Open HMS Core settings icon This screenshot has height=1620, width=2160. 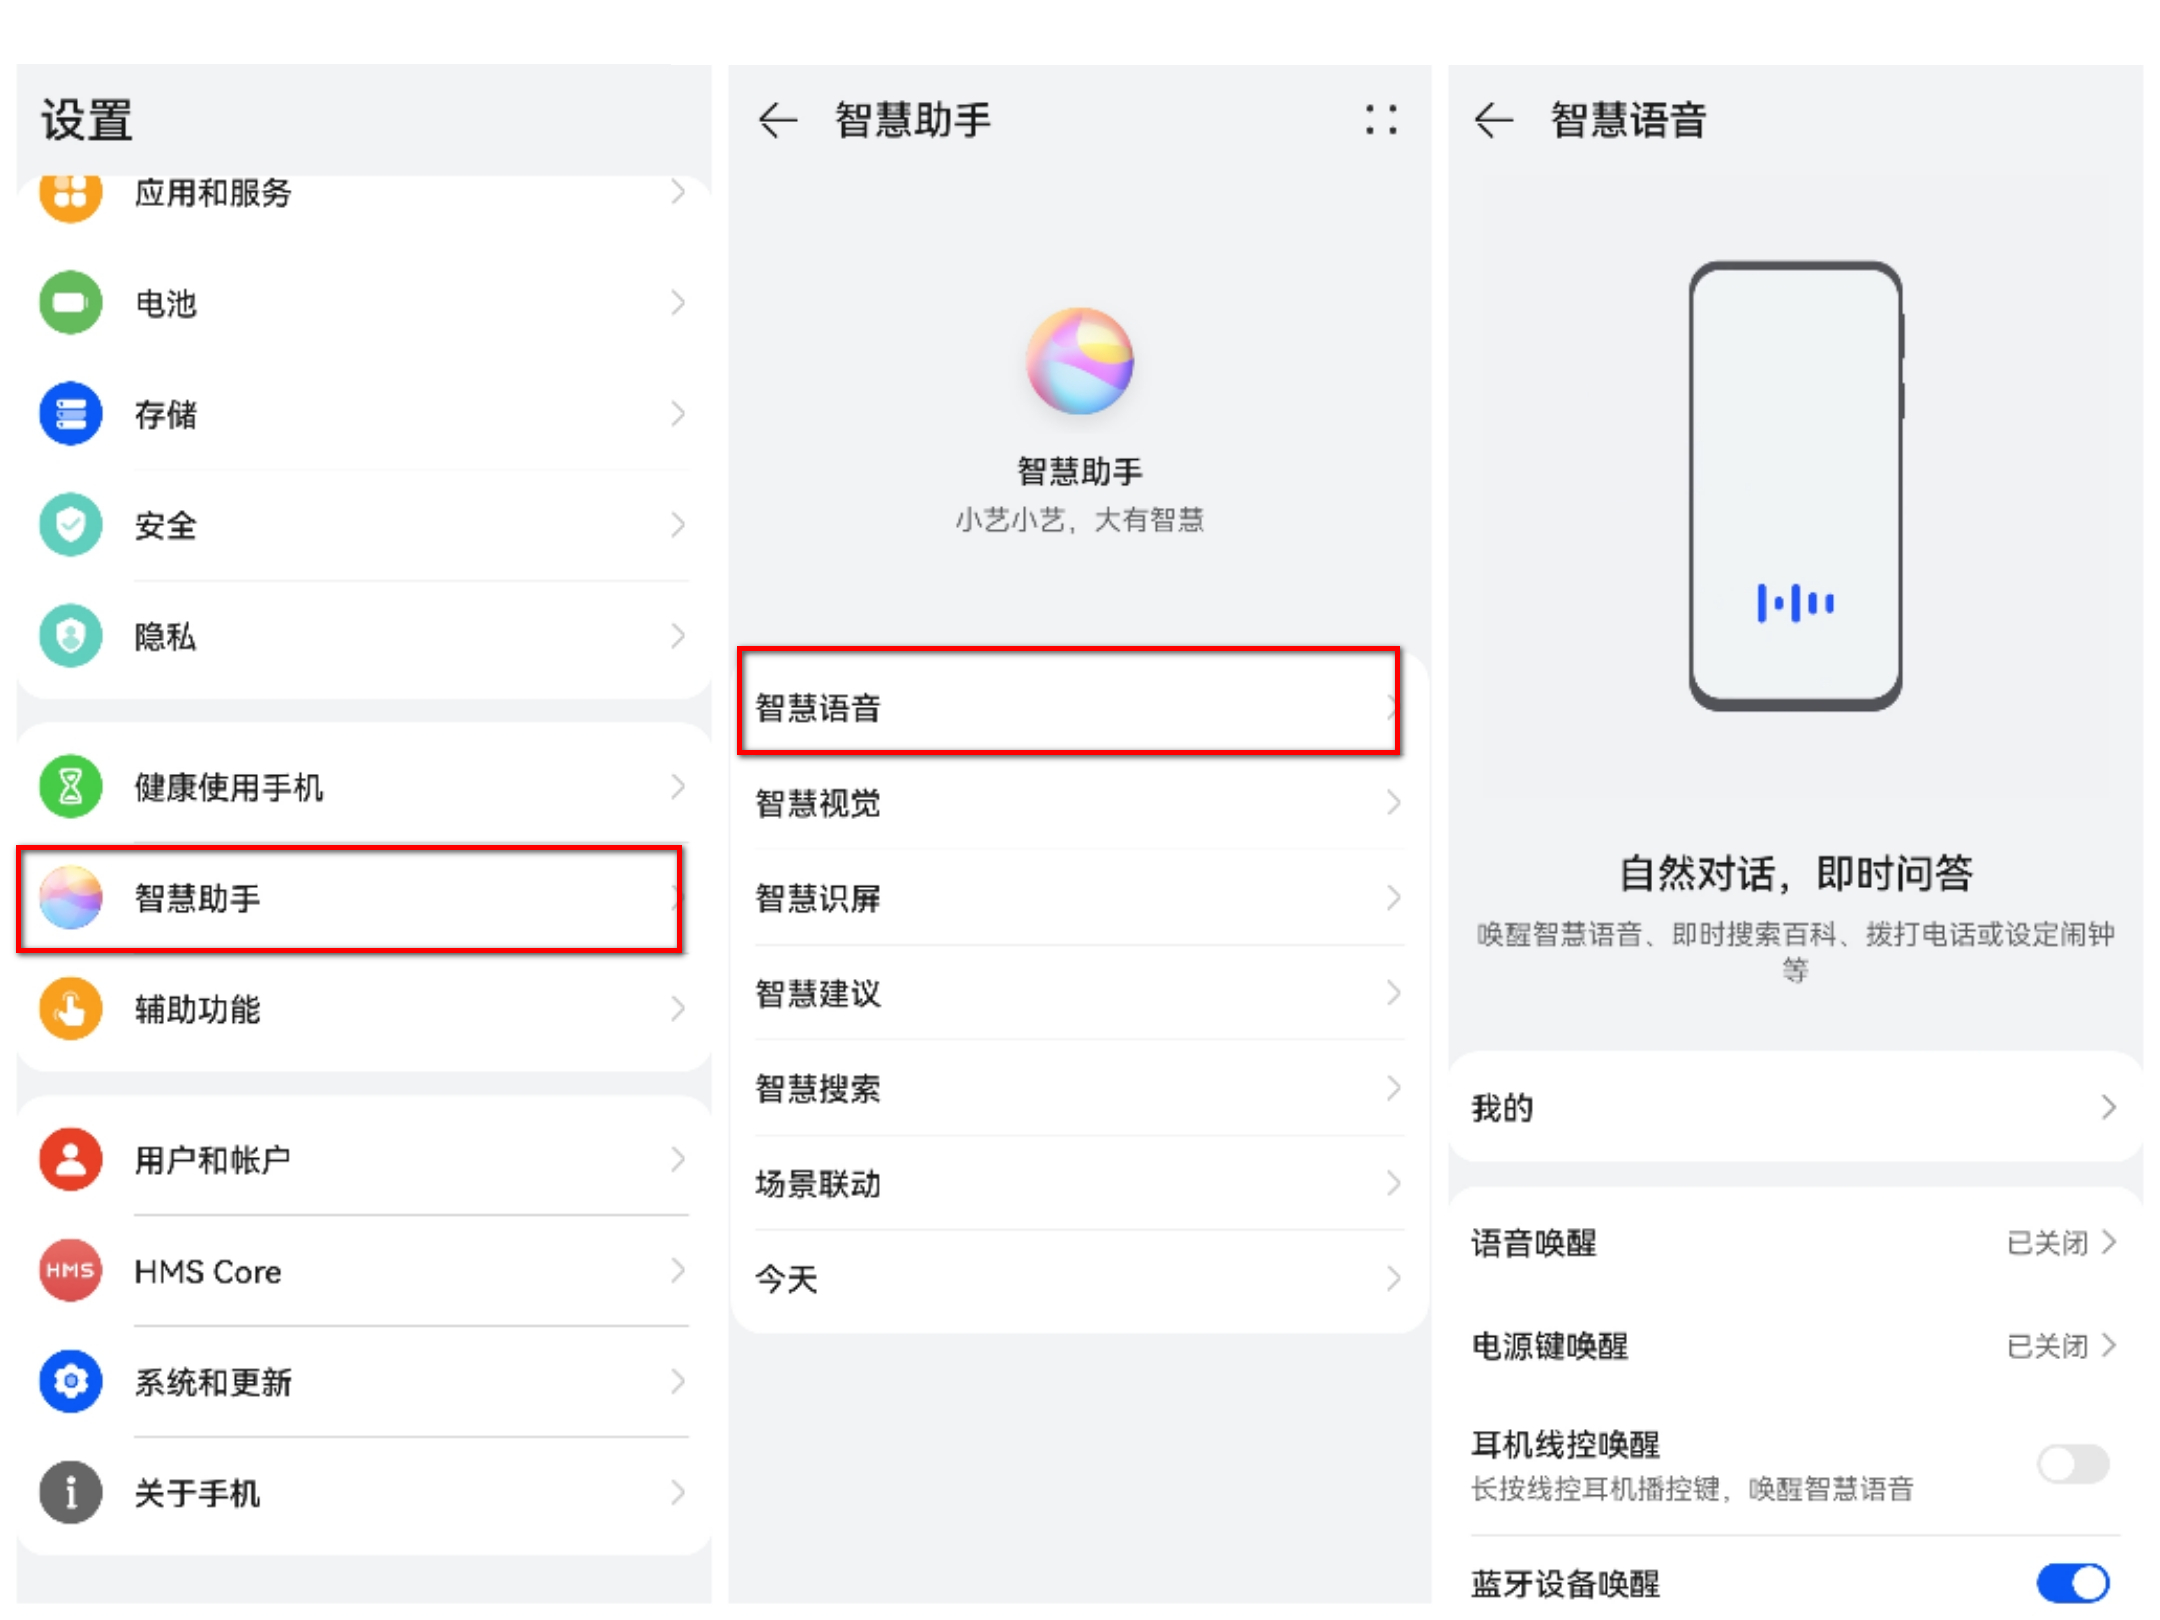[70, 1271]
